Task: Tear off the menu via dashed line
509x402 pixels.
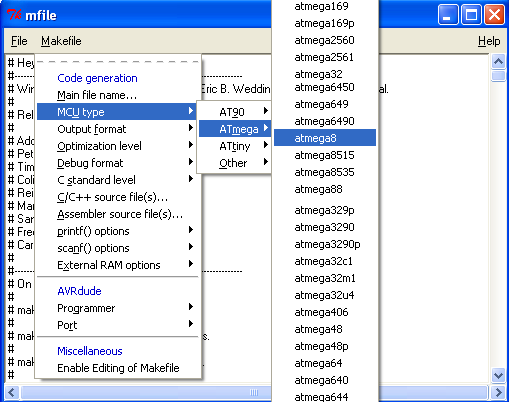Action: pyautogui.click(x=118, y=62)
